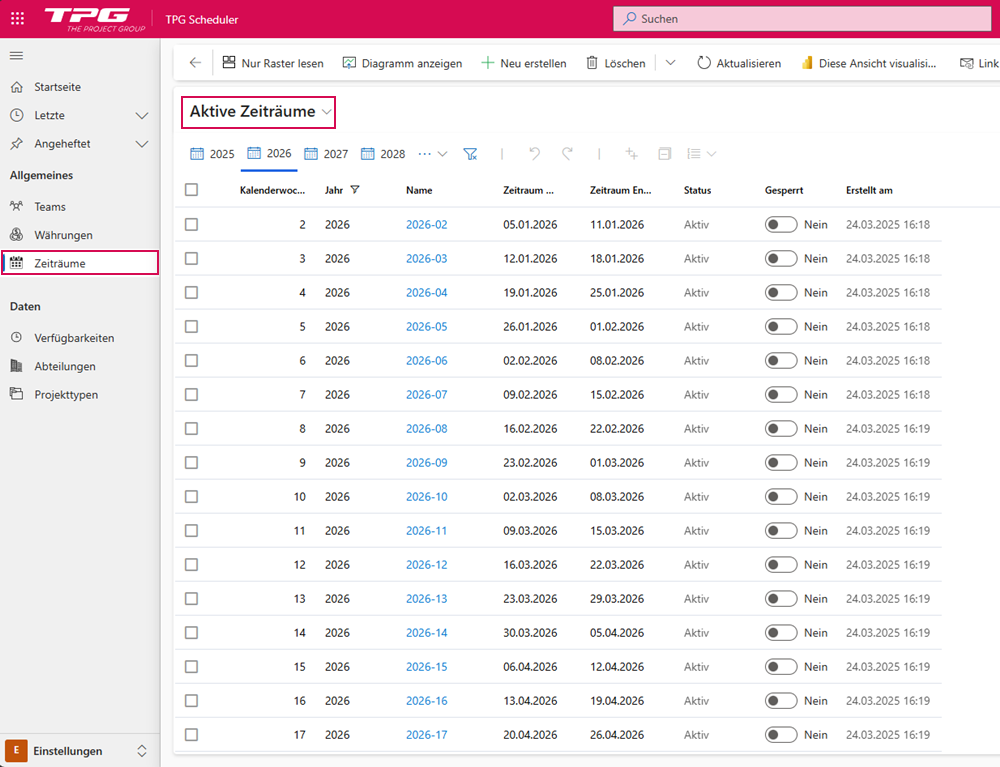This screenshot has width=1000, height=767.
Task: Check the box for row 2026-05
Action: (x=192, y=327)
